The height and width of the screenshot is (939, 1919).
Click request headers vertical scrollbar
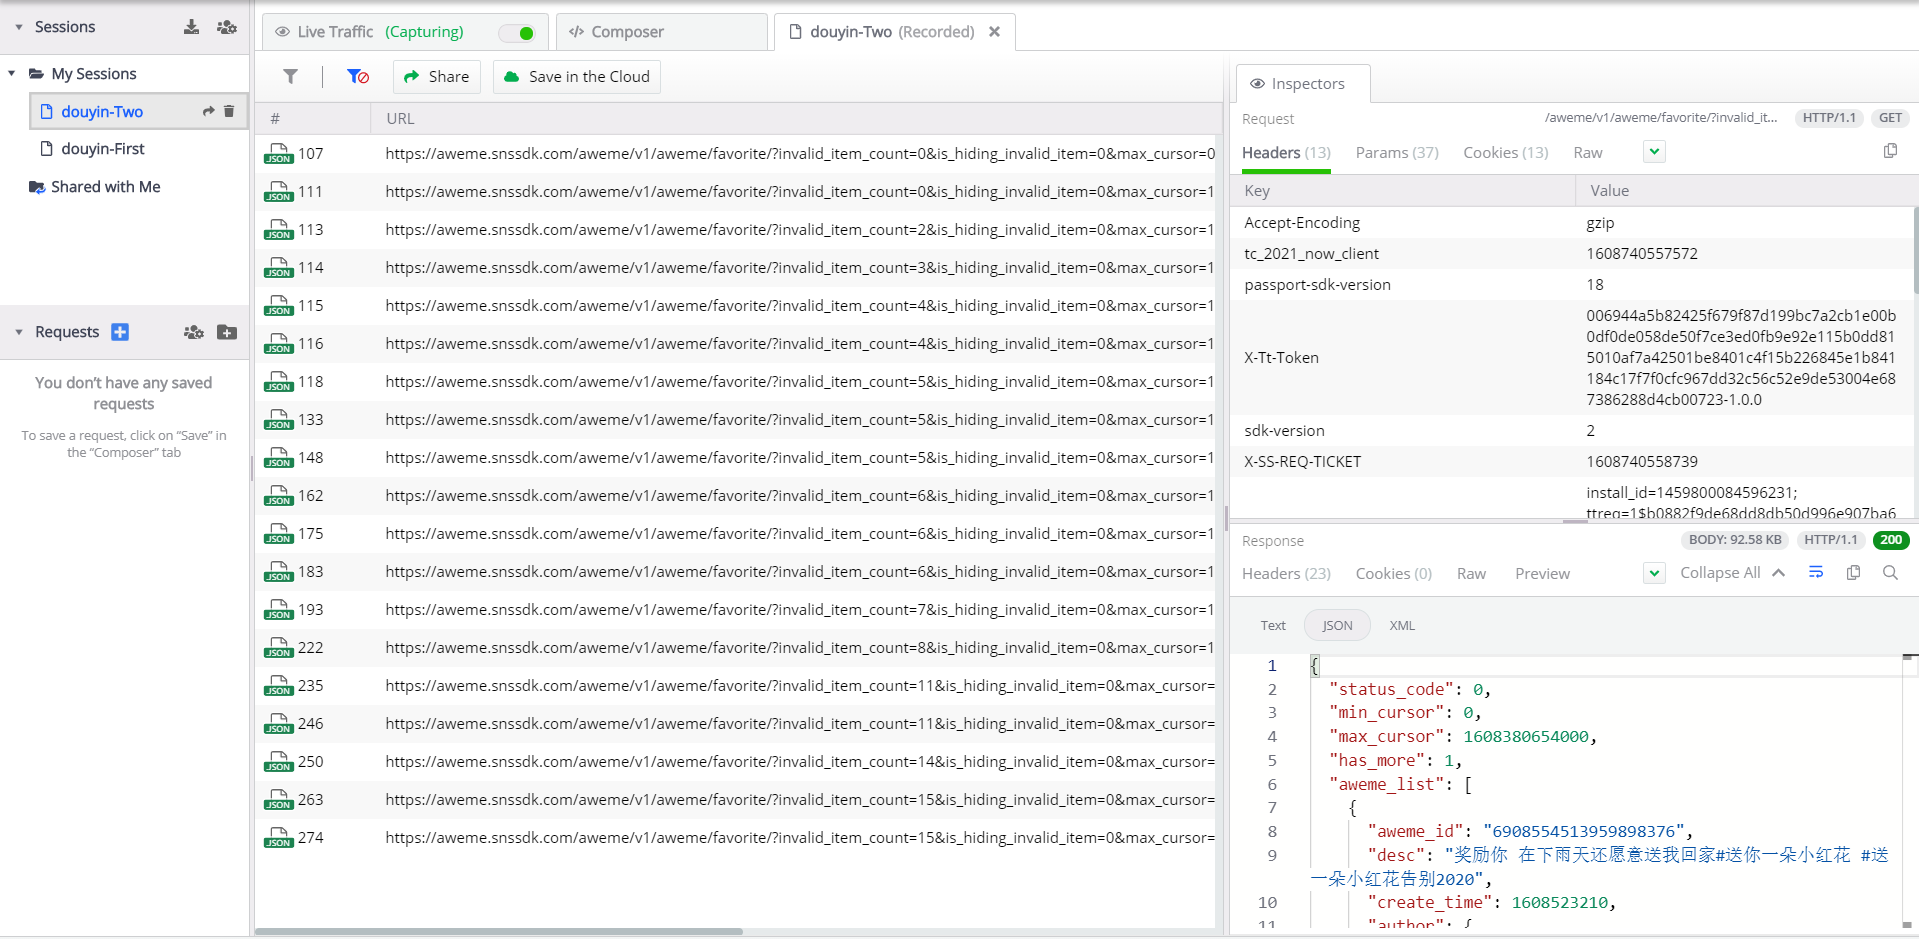(1915, 250)
